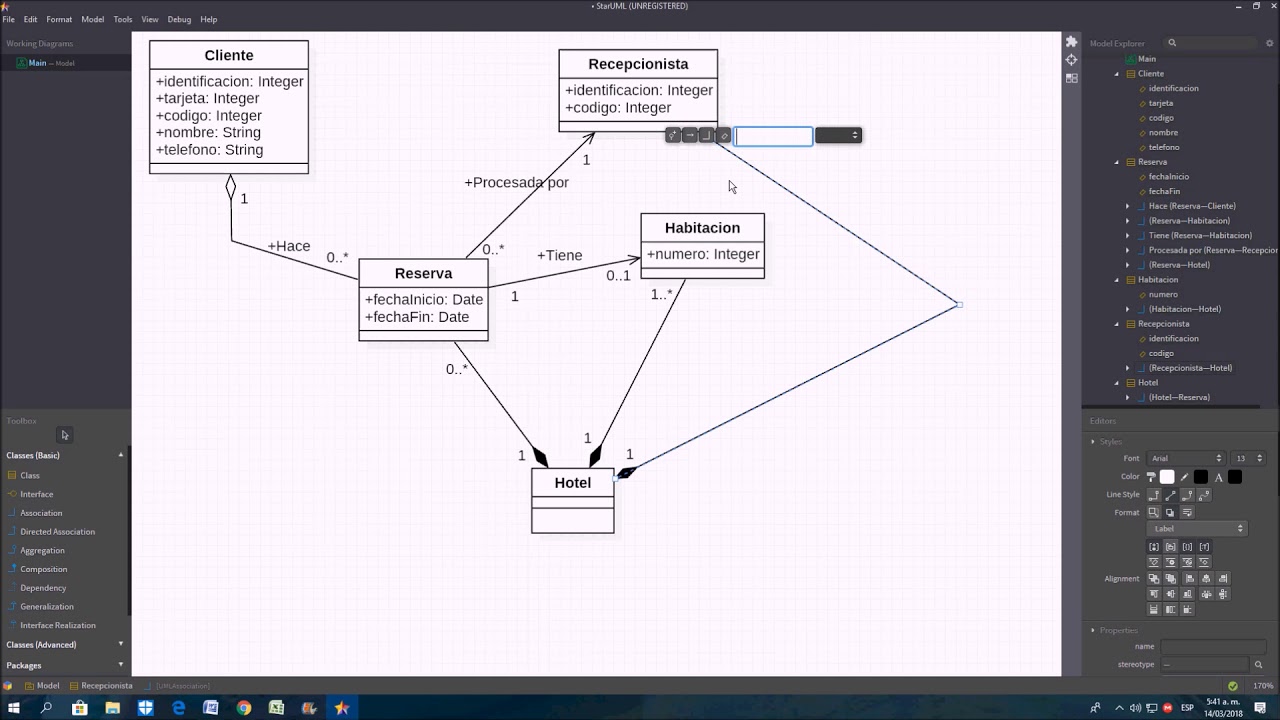
Task: Pick the Generalization tool
Action: click(x=46, y=606)
